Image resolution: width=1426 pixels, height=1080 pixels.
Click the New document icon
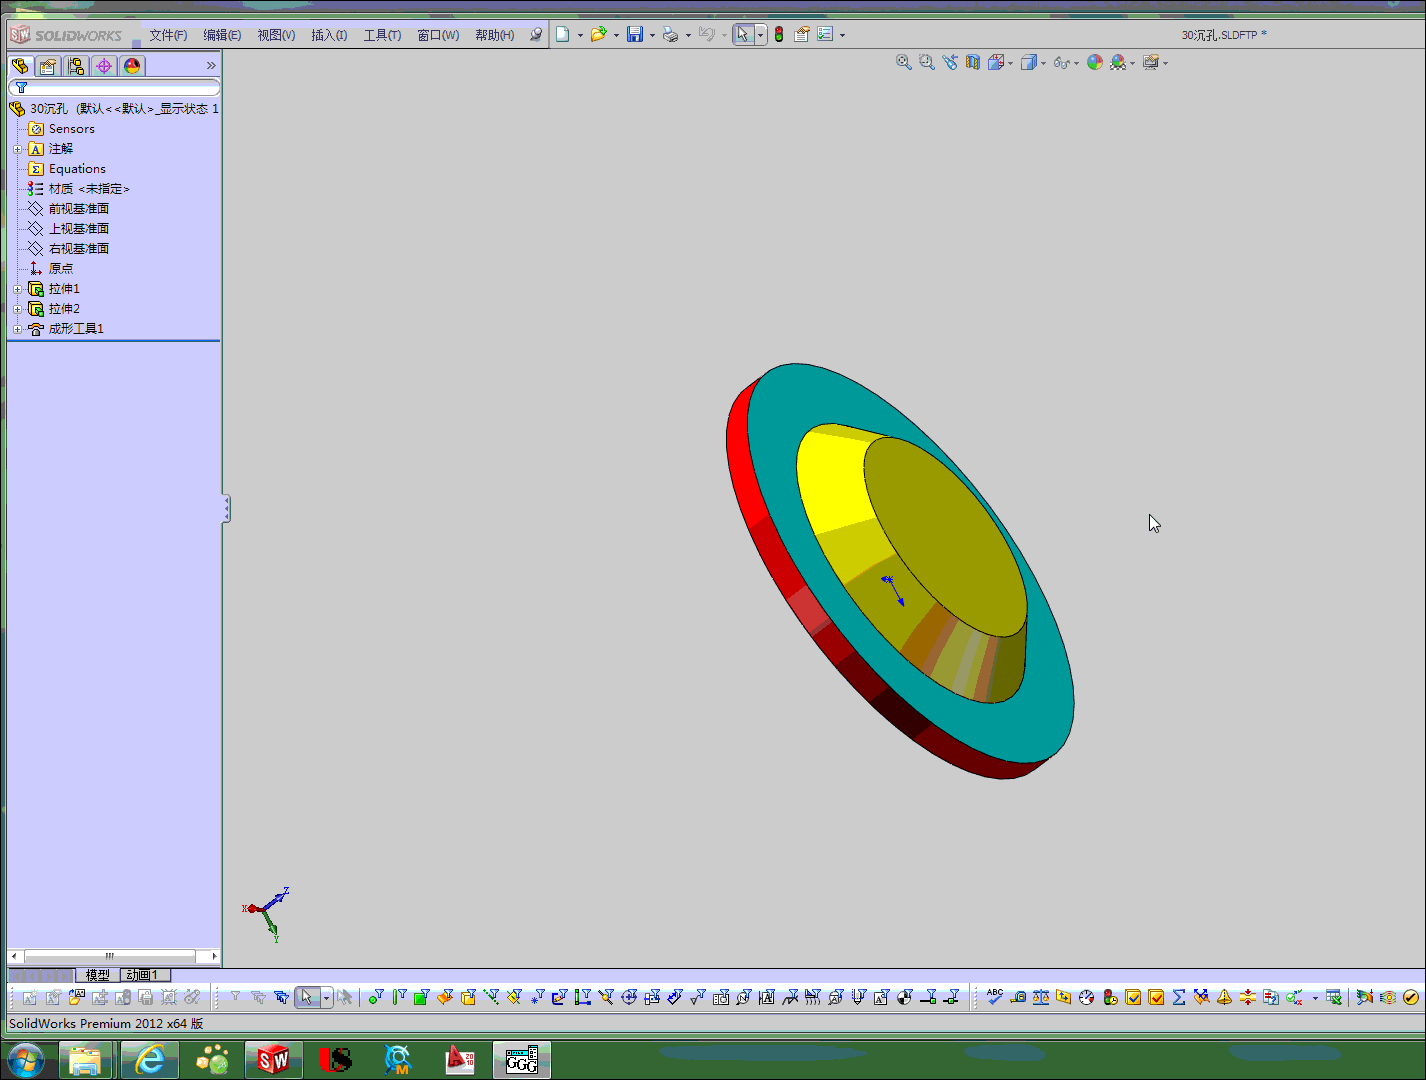click(x=563, y=35)
